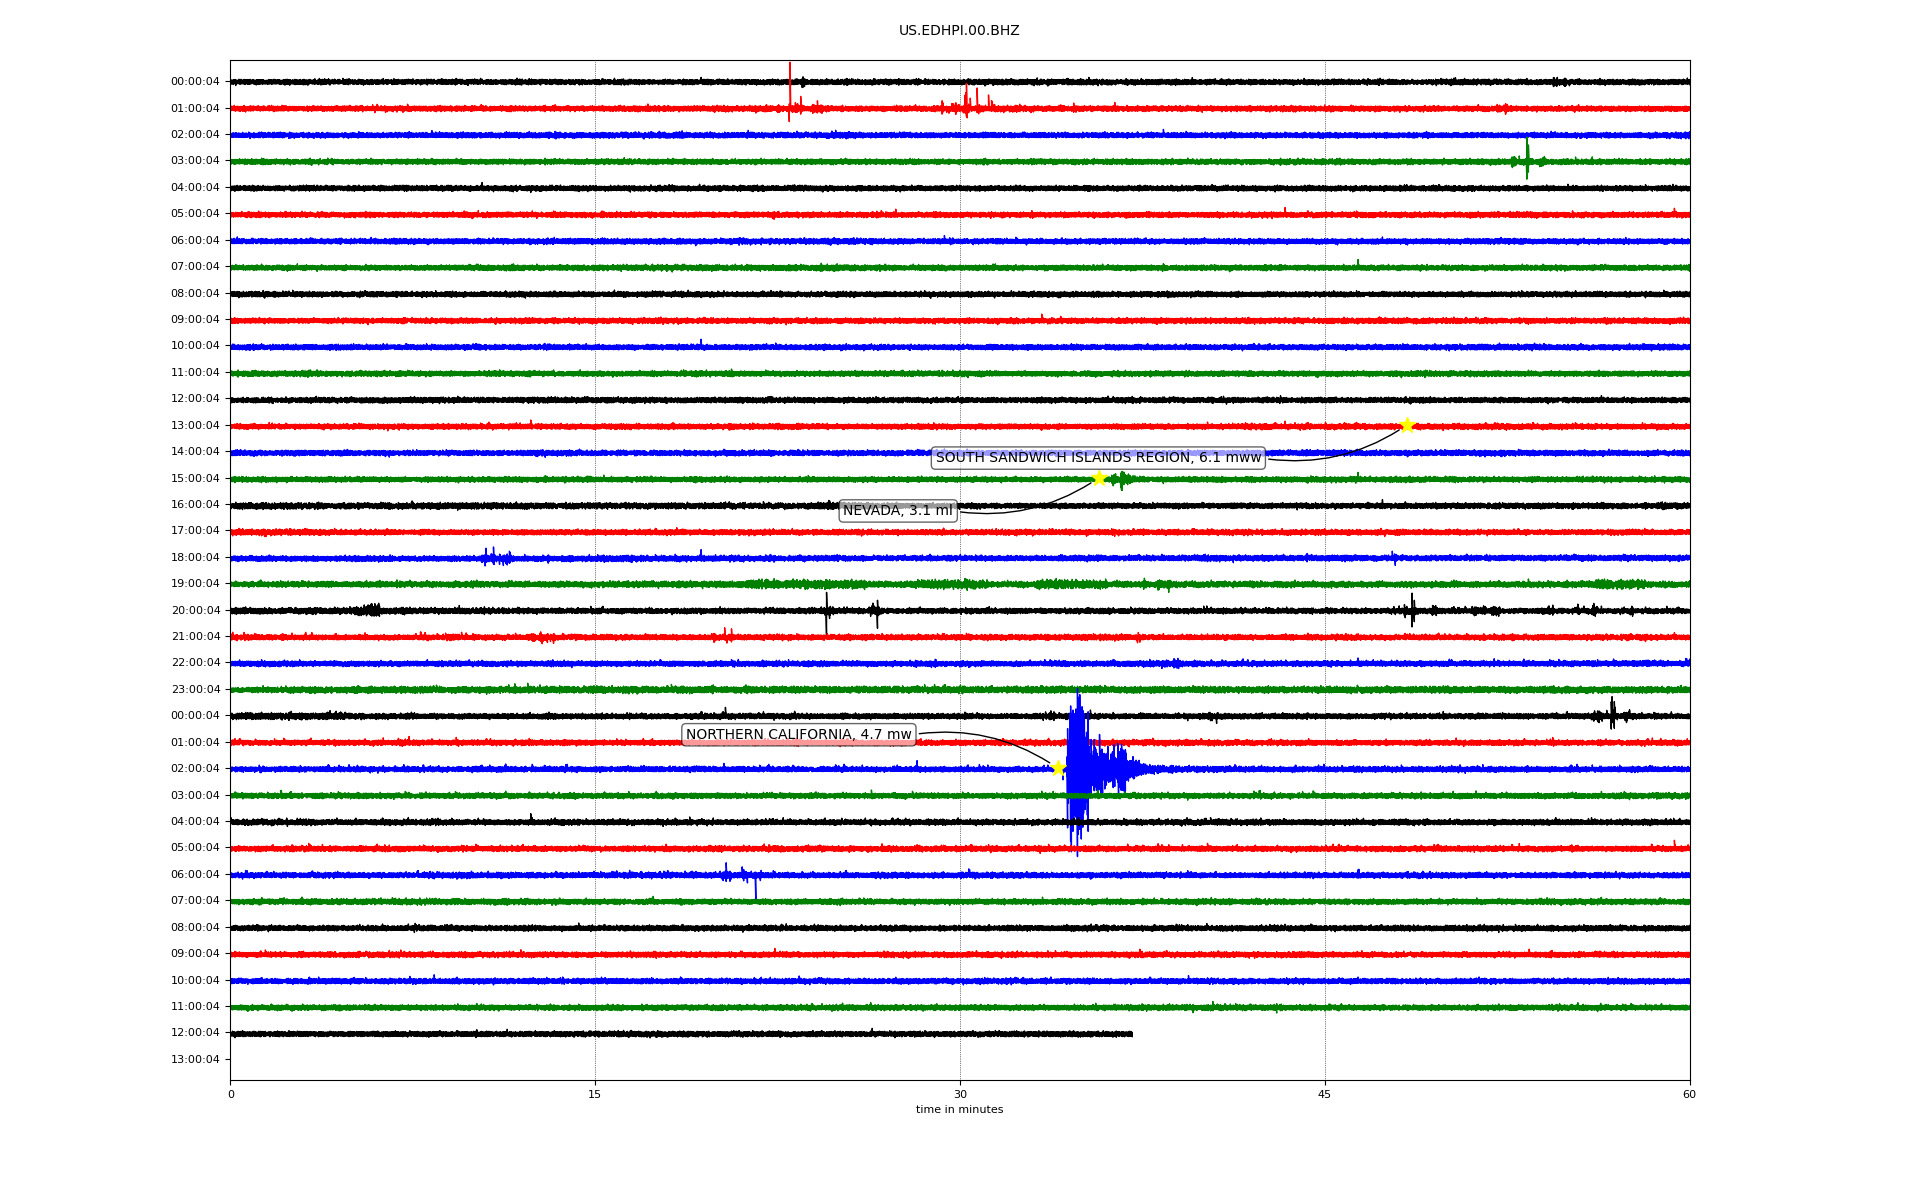Click the SOUTH SANDWICH ISLANDS REGION annotation label
Viewport: 1920px width, 1200px height.
click(x=1098, y=458)
